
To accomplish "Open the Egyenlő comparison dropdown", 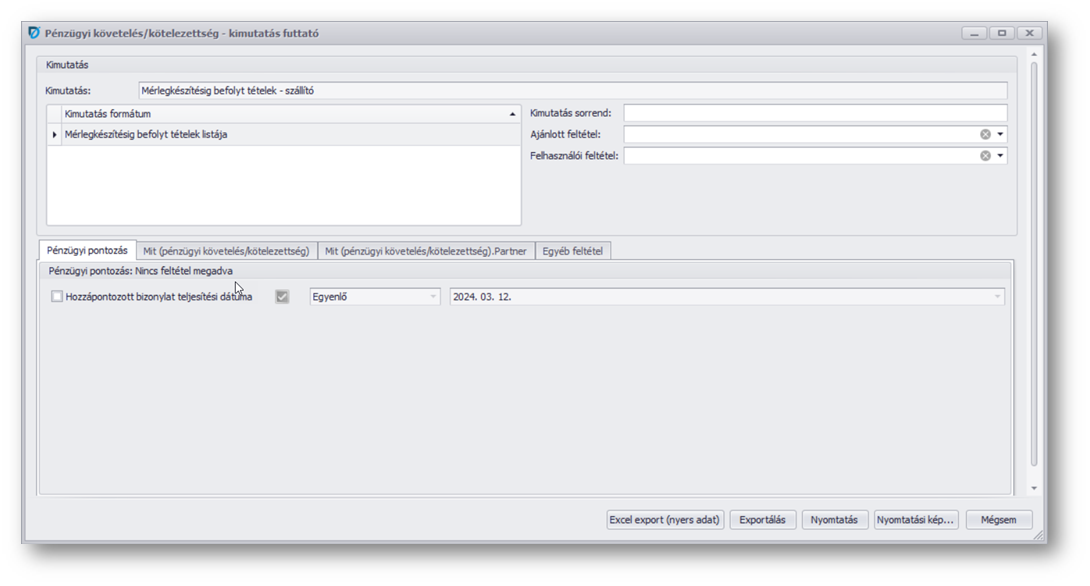I will 433,297.
